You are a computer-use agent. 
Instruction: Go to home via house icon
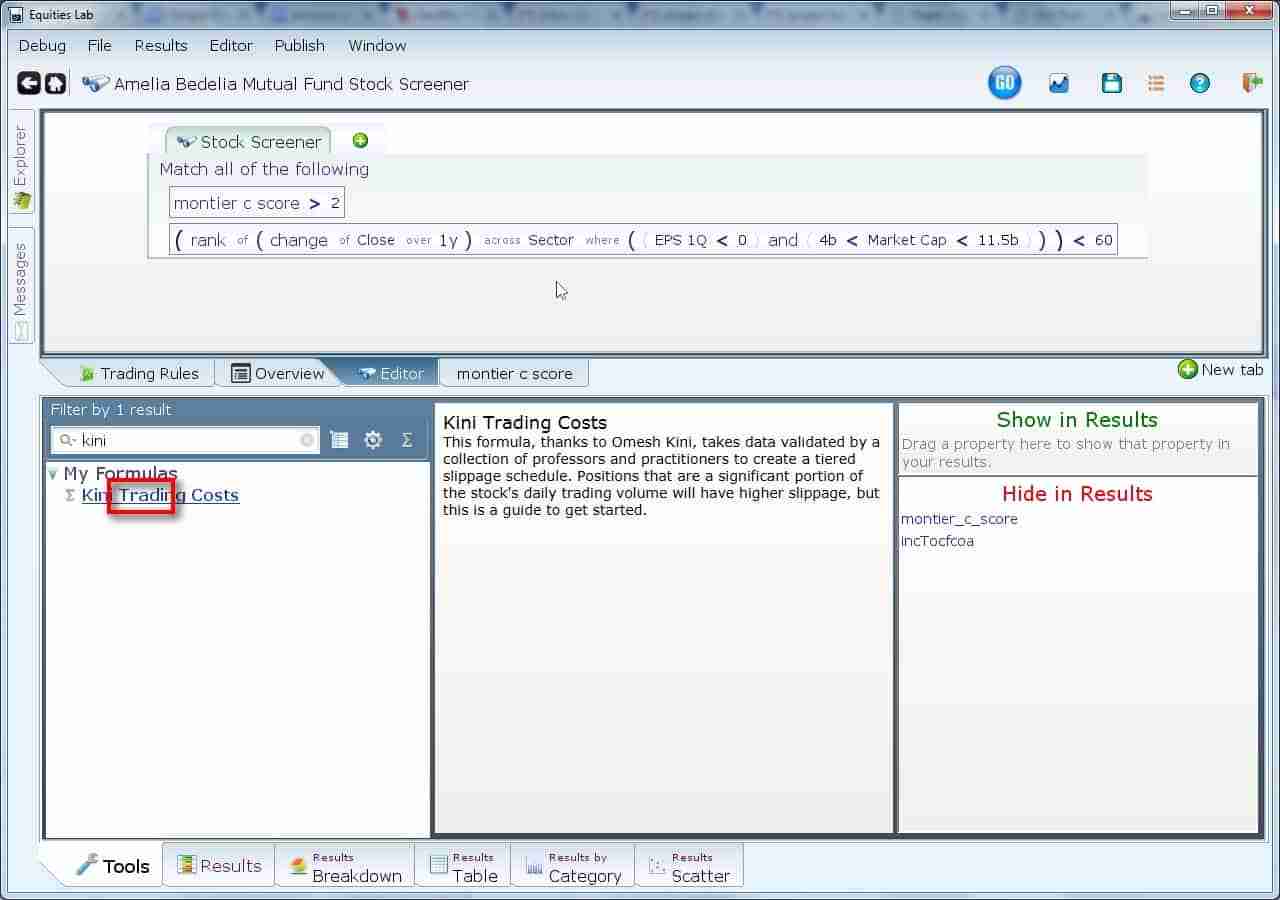(x=56, y=84)
